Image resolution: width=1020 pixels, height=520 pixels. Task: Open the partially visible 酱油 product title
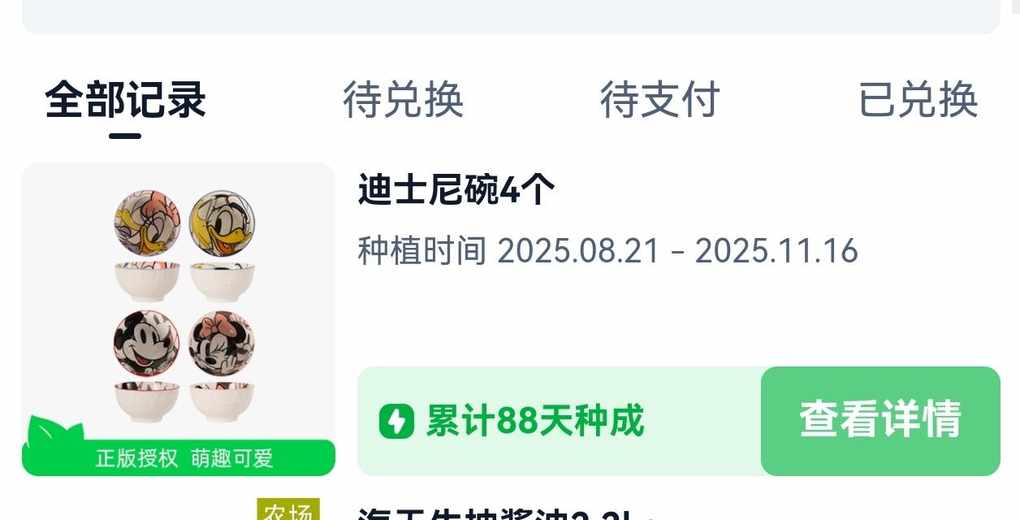coord(494,514)
